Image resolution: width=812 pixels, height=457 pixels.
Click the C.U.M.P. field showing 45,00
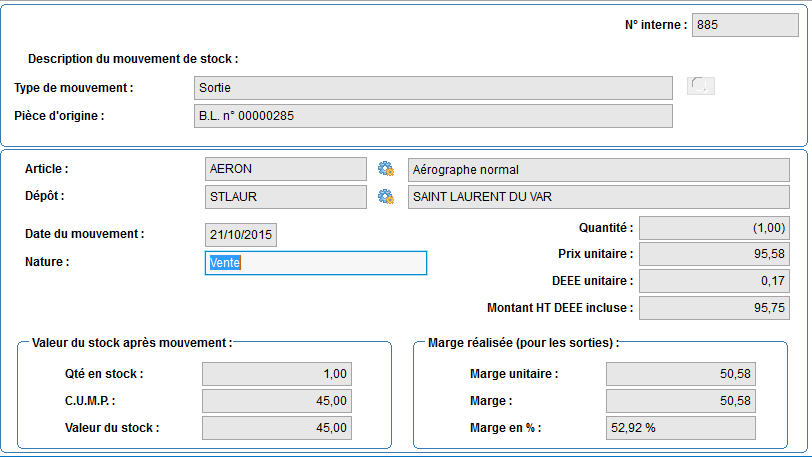(x=277, y=401)
